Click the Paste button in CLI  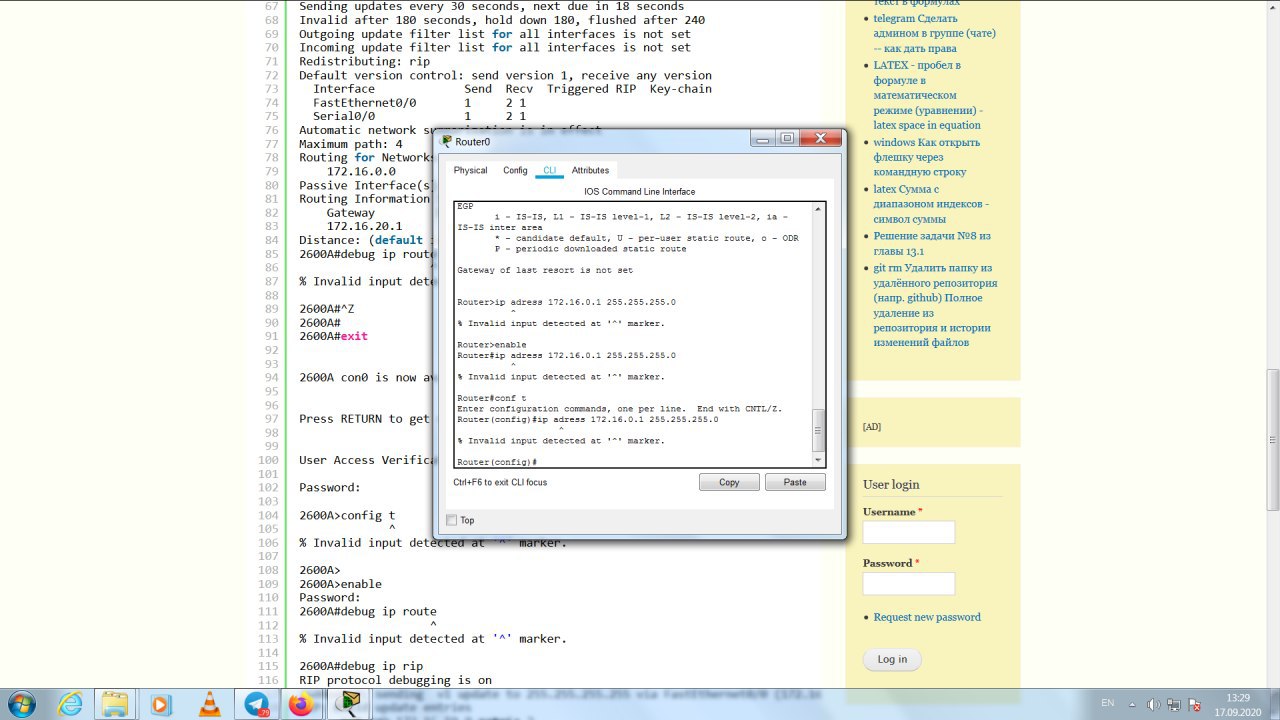(795, 482)
